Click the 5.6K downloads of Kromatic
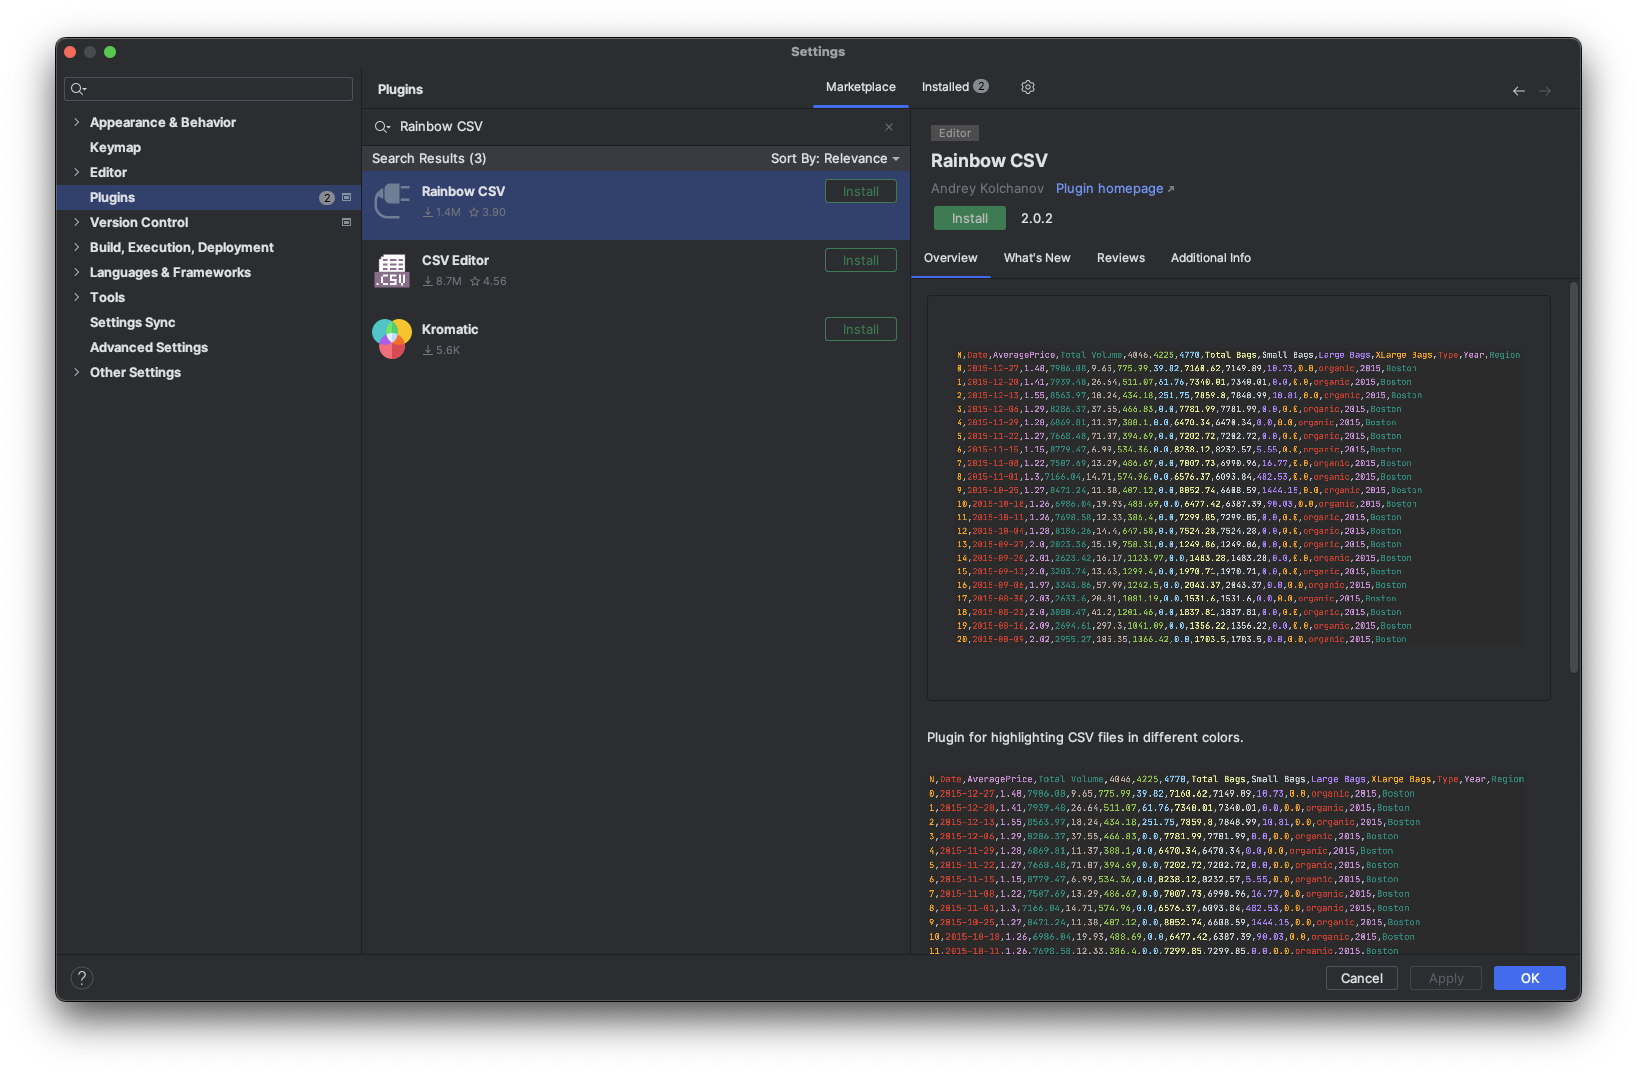 pyautogui.click(x=442, y=350)
